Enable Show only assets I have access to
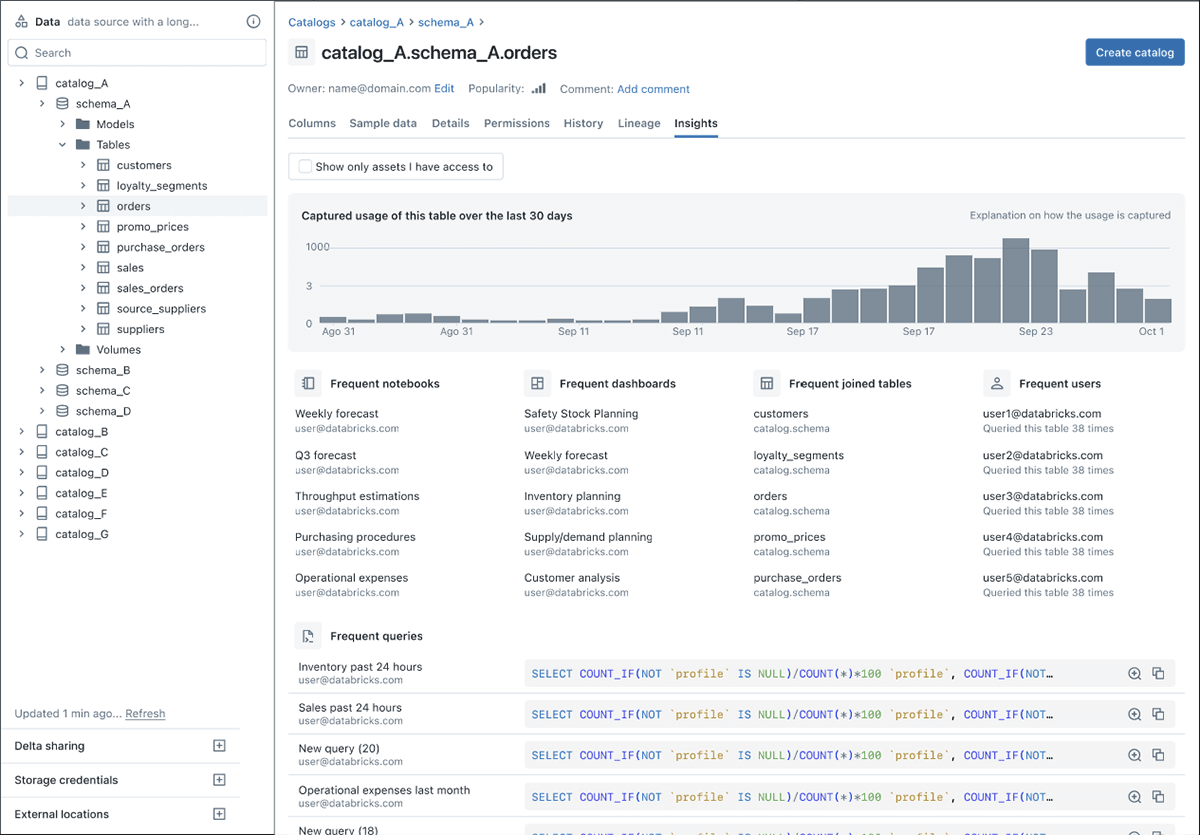The image size is (1200, 835). click(306, 167)
